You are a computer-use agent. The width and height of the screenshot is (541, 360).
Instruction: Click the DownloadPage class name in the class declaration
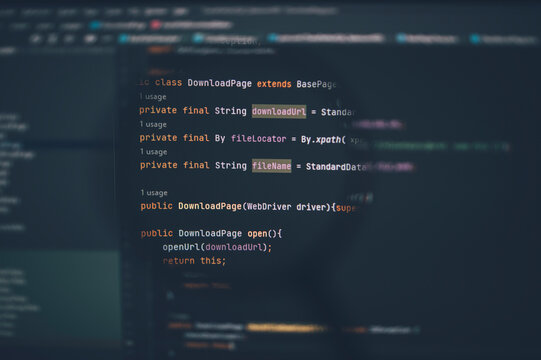219,84
